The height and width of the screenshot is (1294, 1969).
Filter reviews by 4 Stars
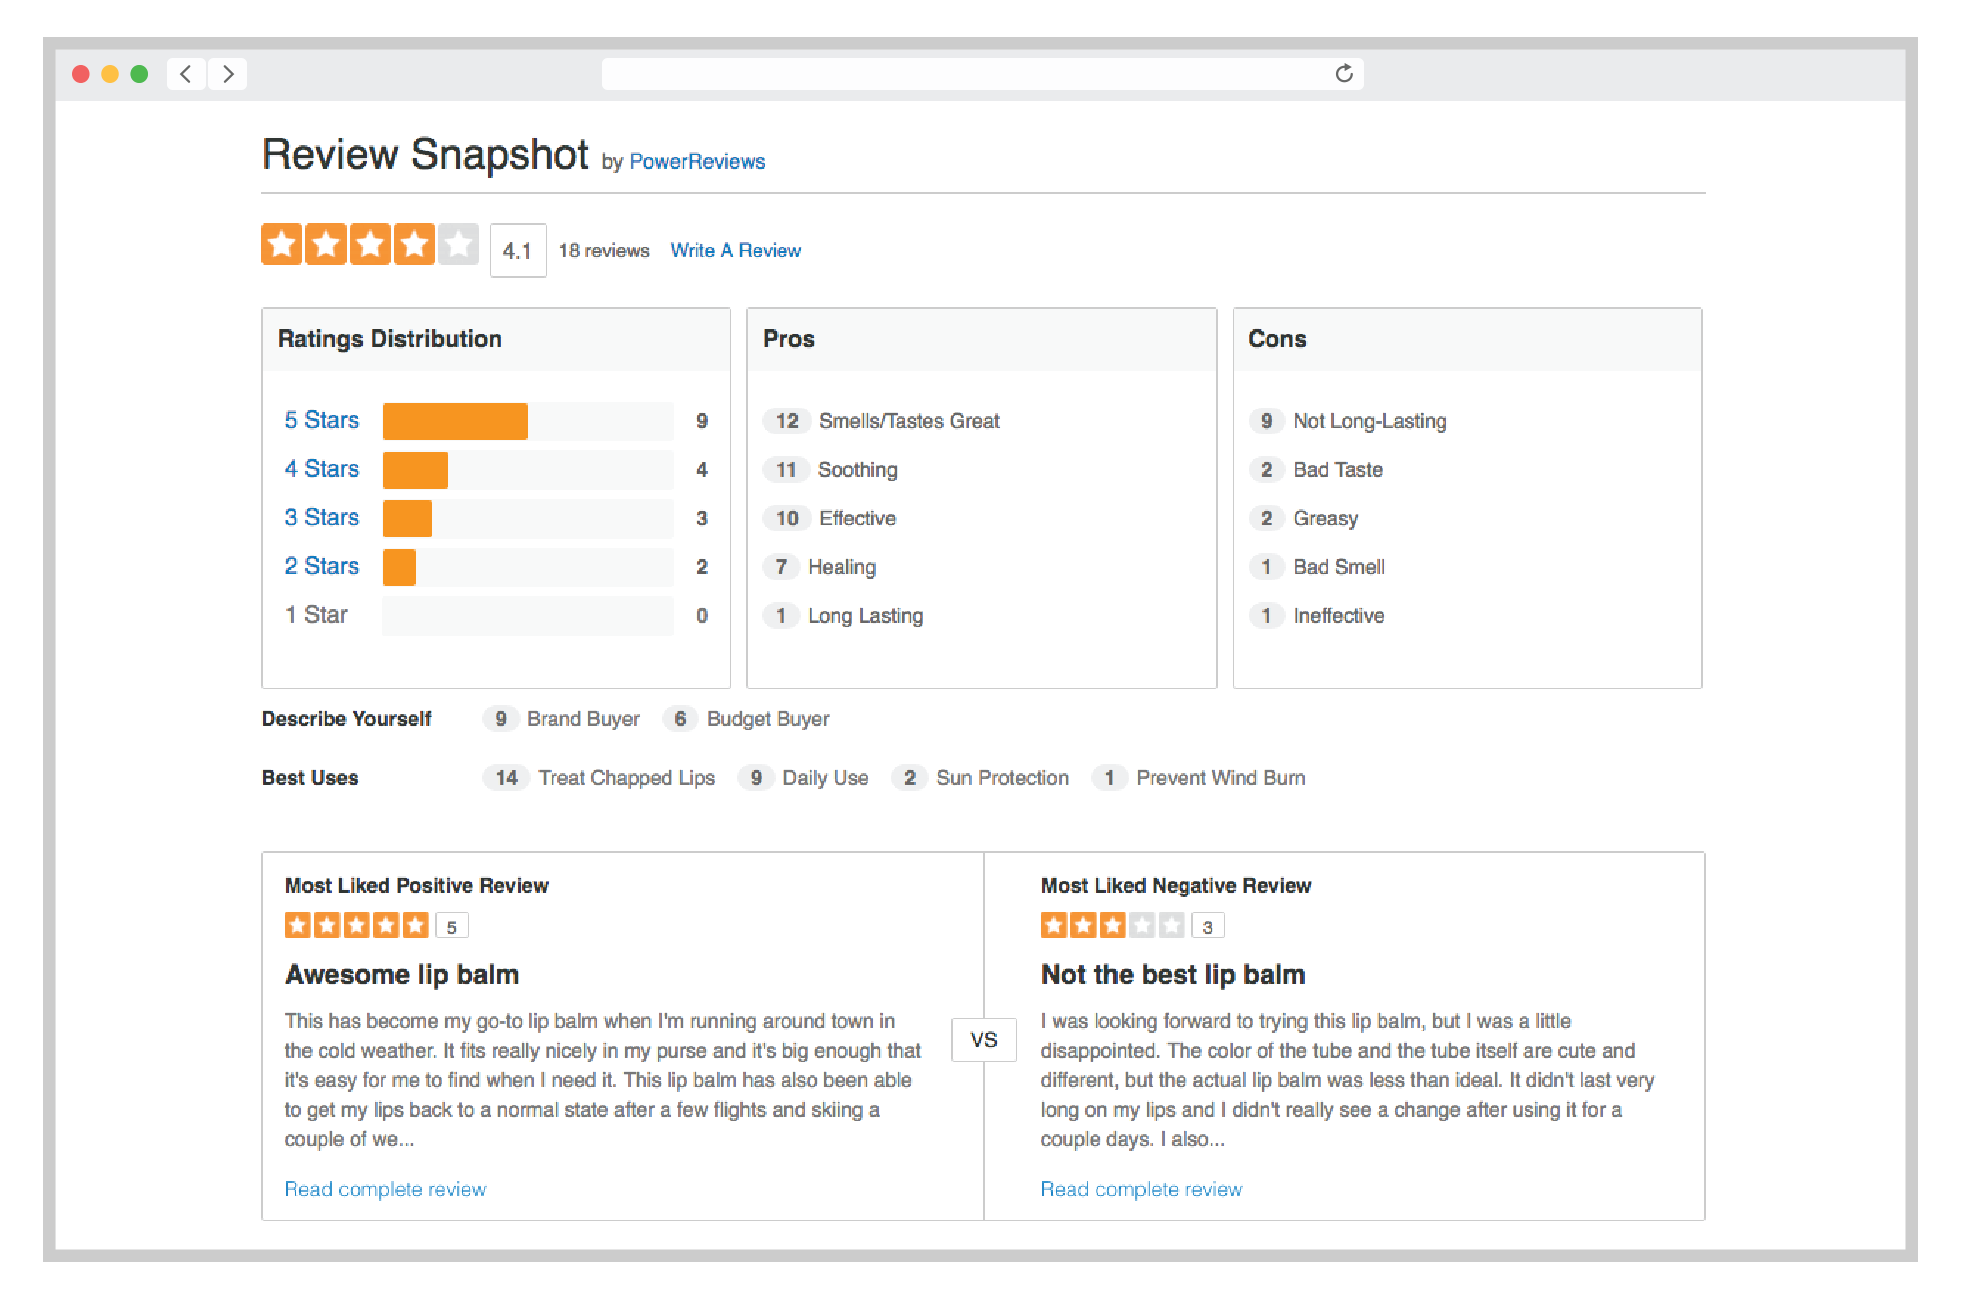point(321,469)
